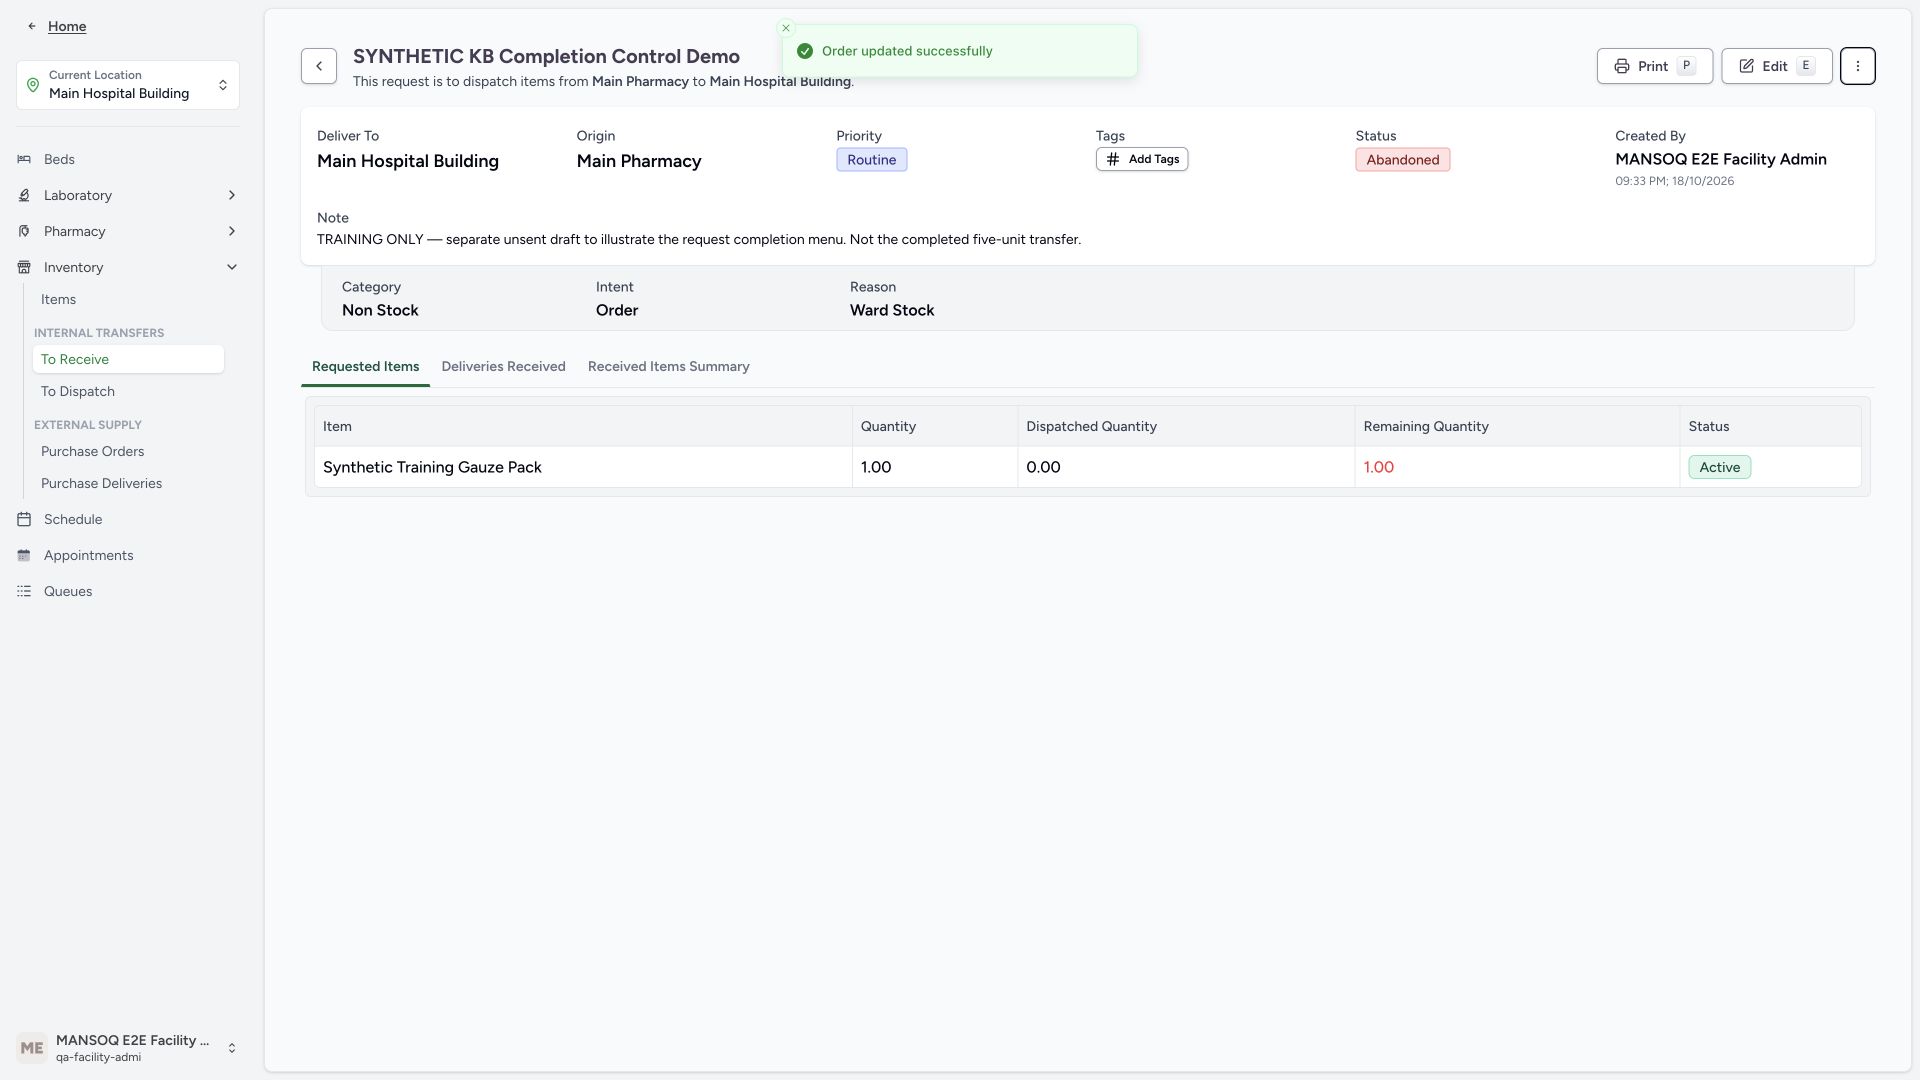
Task: Click the Dispatched Quantity value 0.00
Action: pos(1043,467)
